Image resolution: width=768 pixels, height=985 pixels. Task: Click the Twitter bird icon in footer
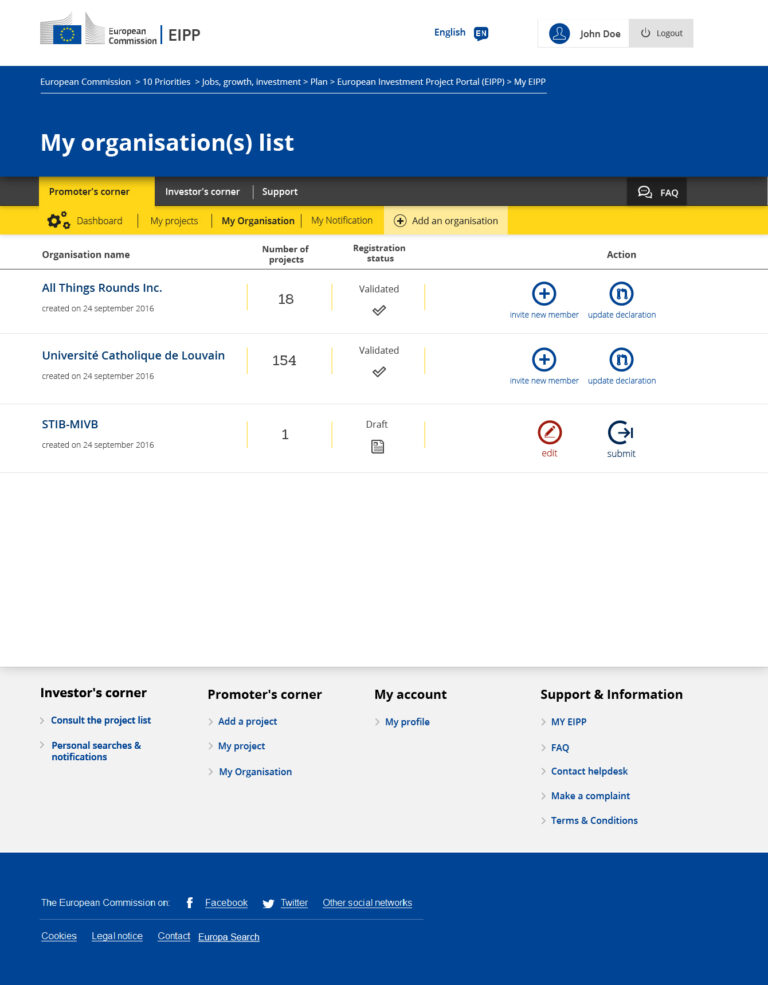(x=268, y=903)
